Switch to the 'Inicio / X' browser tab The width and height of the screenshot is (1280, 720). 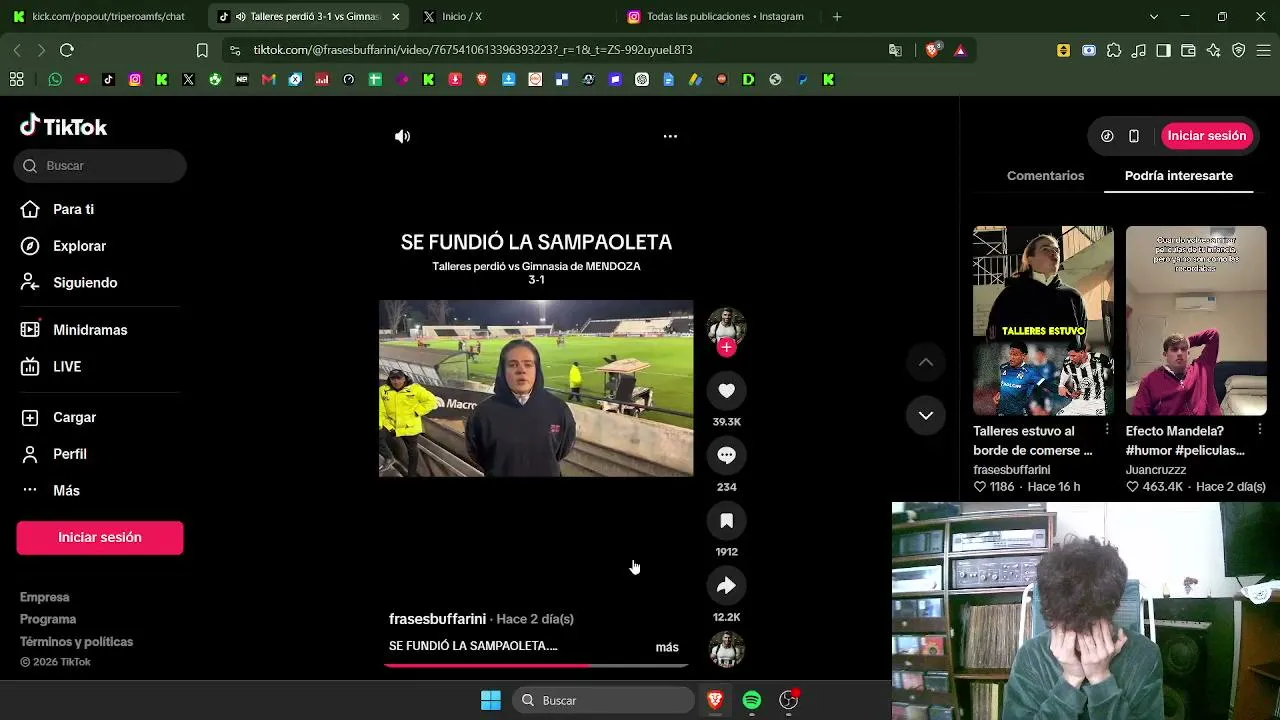point(512,17)
